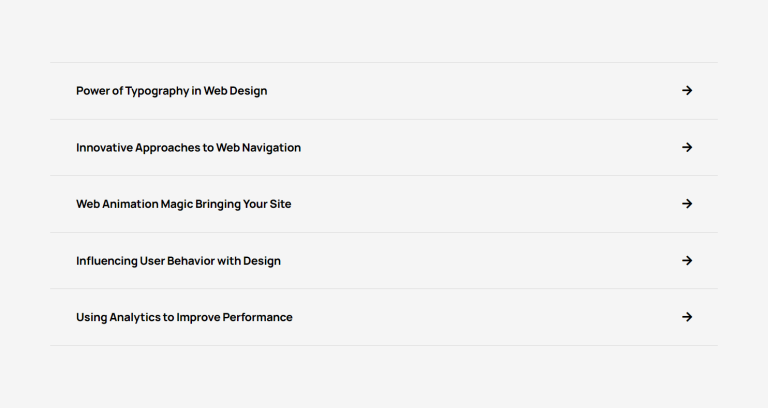Click "Using Analytics to Improve Performance" title
This screenshot has width=768, height=408.
[184, 317]
